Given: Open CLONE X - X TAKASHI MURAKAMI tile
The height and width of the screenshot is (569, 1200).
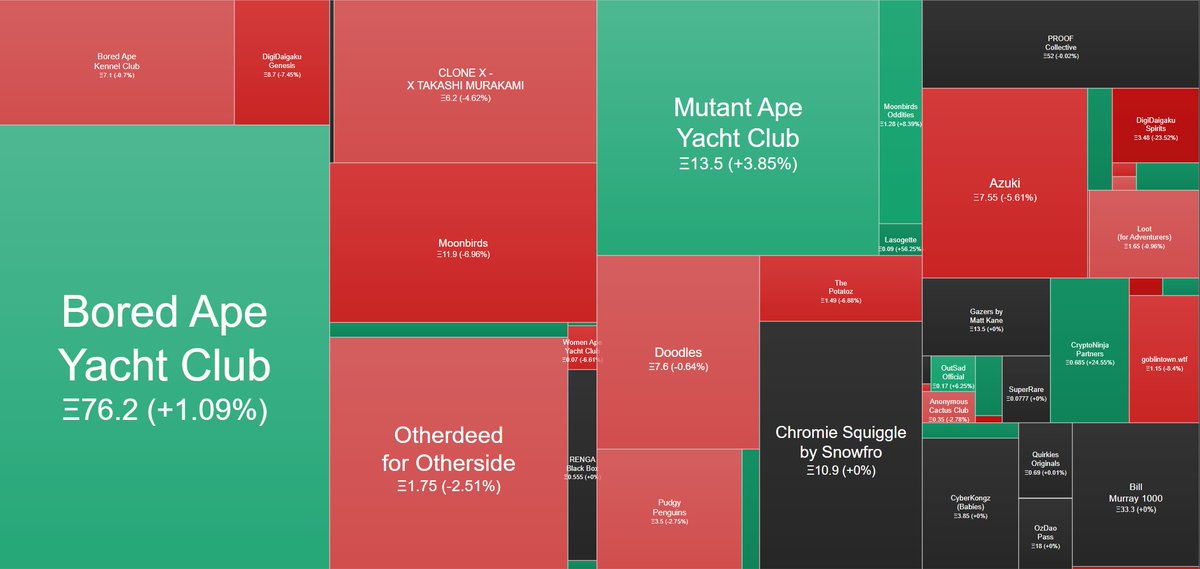Looking at the screenshot, I should (x=465, y=81).
